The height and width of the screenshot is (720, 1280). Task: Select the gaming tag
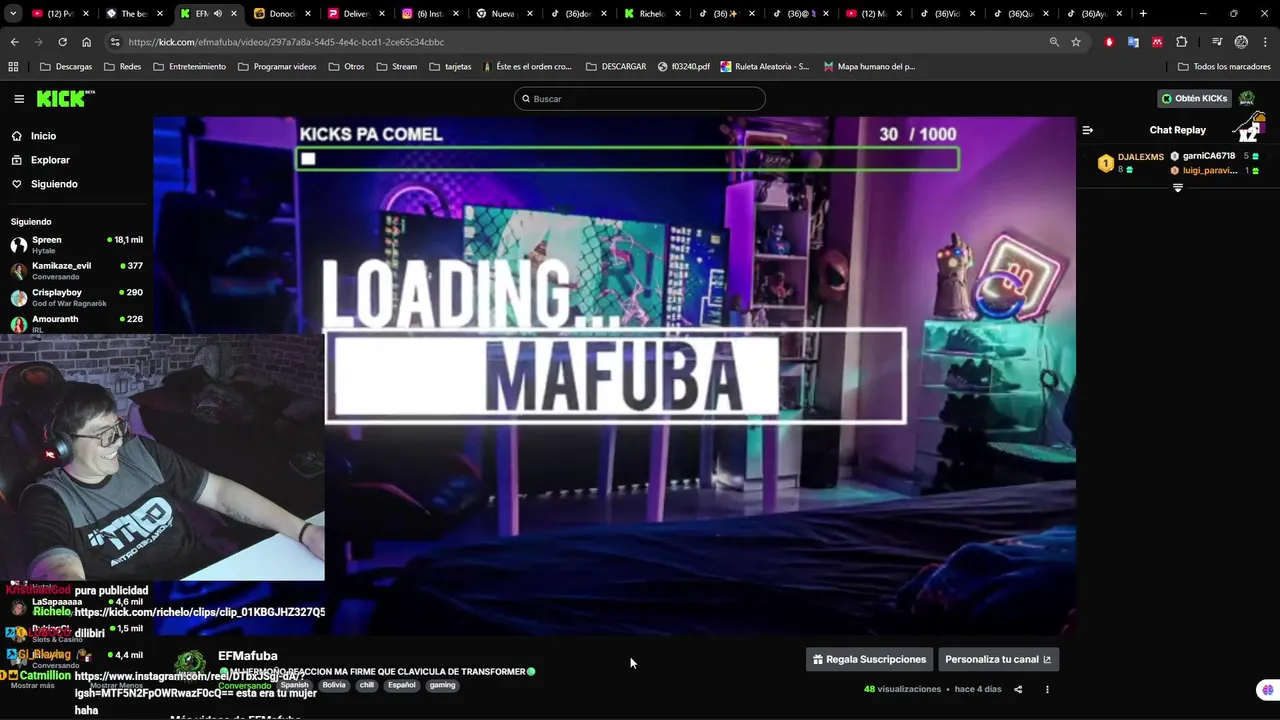coord(442,685)
